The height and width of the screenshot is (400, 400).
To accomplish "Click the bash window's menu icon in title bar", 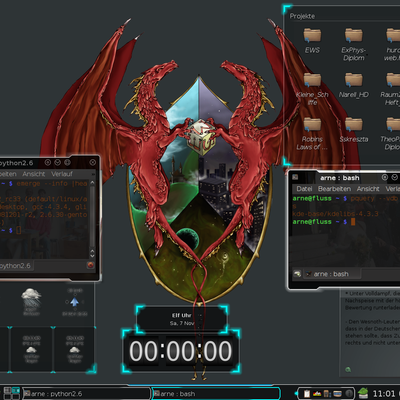I will coord(295,177).
